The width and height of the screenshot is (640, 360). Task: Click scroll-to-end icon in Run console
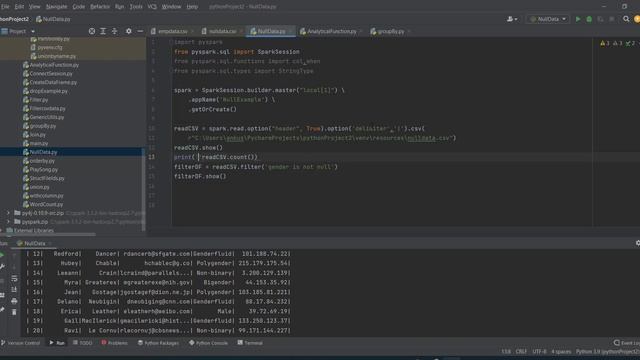pos(14,289)
